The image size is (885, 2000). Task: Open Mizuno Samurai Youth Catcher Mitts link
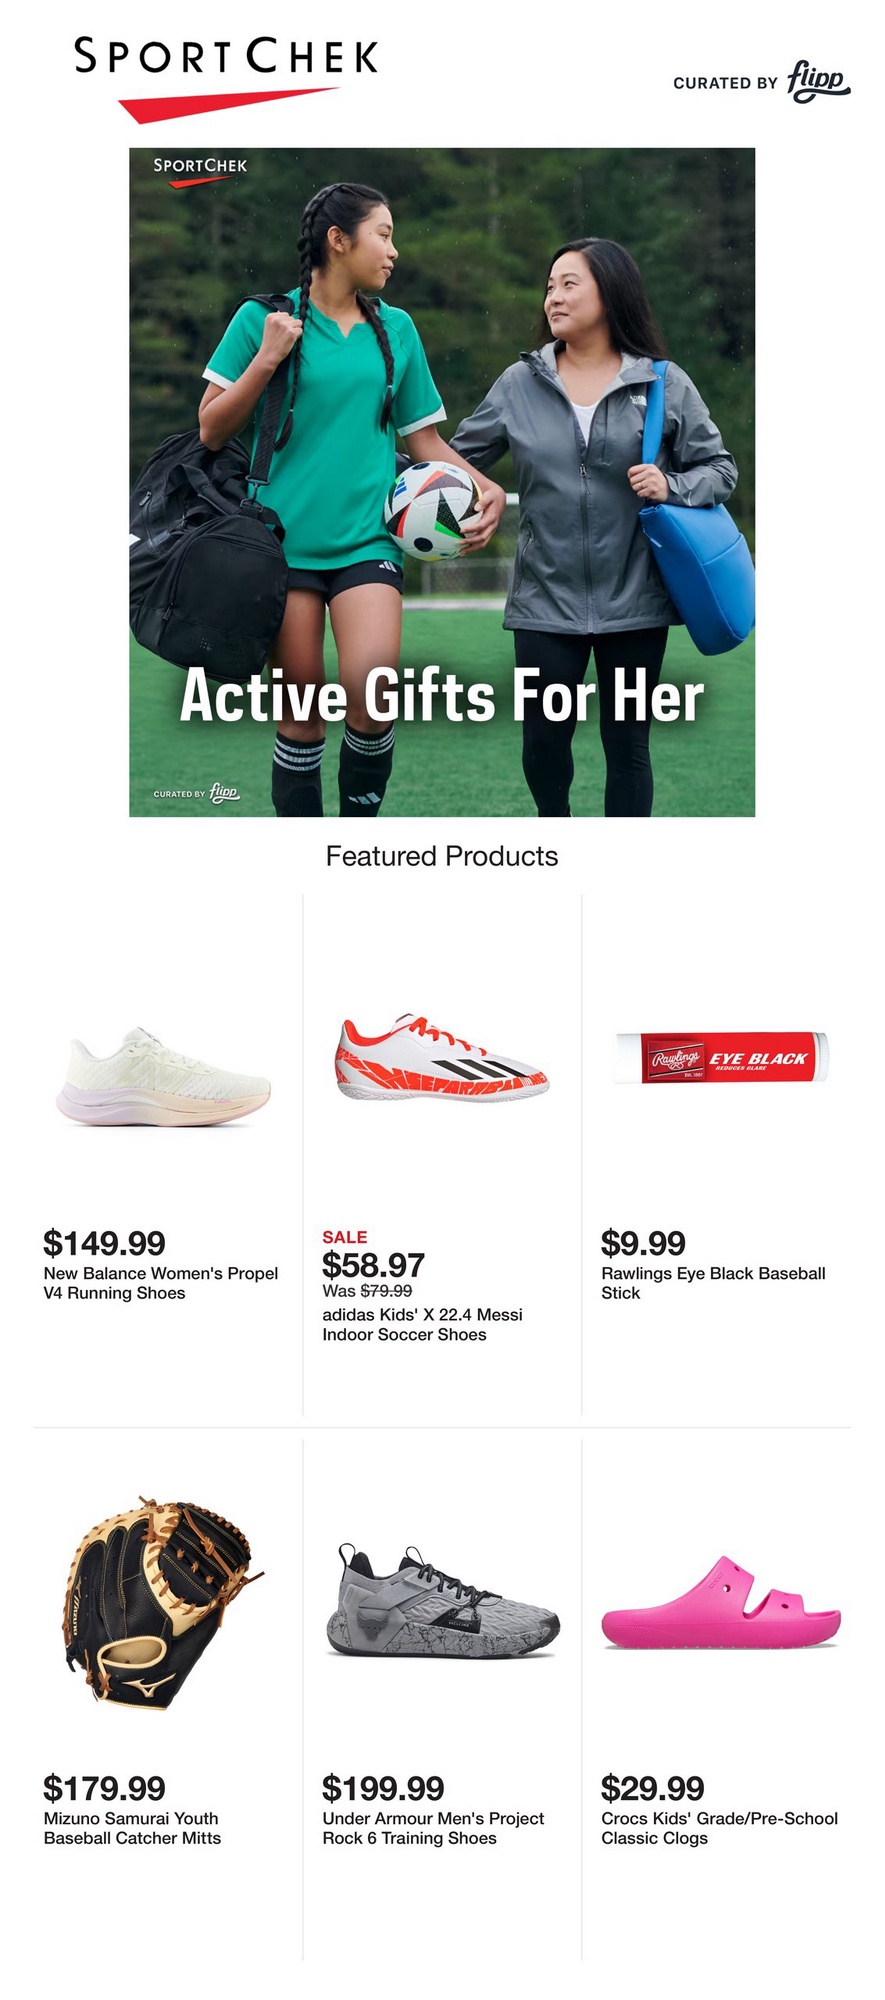[132, 1828]
